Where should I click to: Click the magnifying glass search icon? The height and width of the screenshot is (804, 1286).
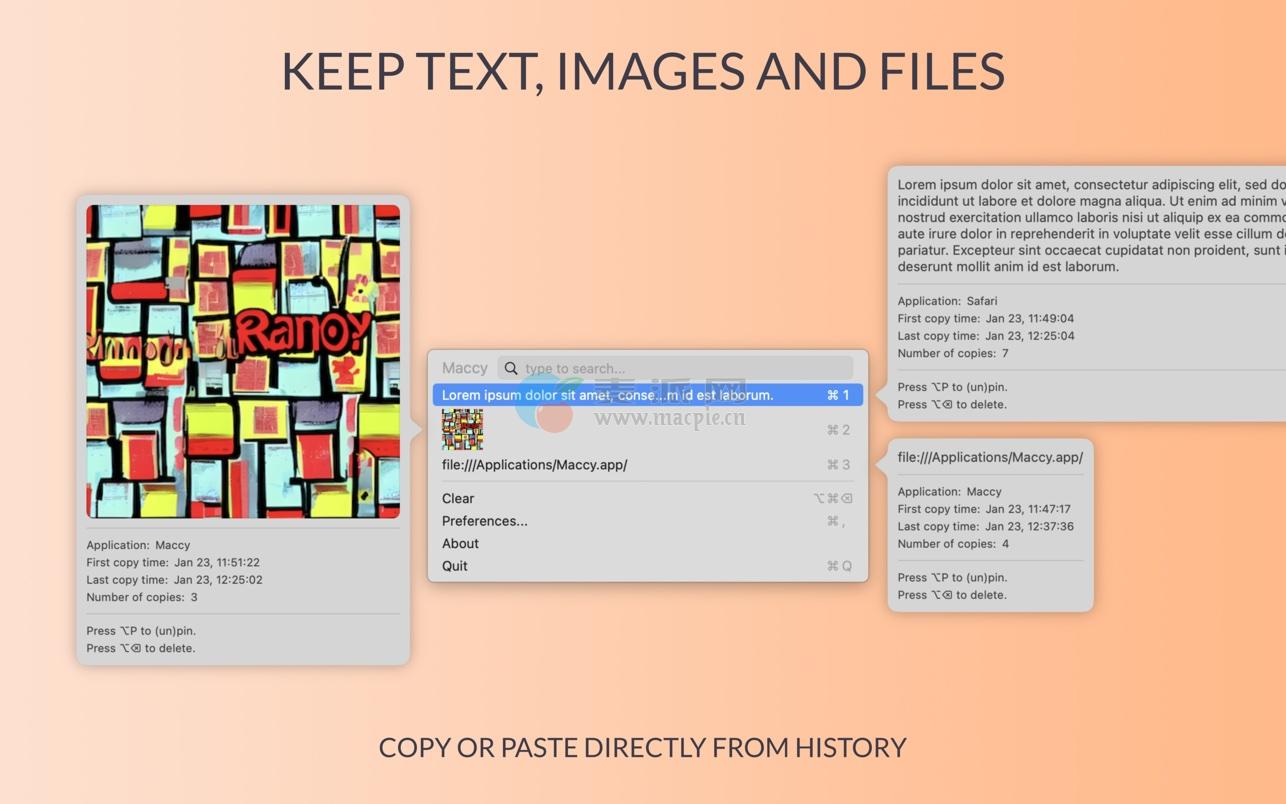pos(511,368)
